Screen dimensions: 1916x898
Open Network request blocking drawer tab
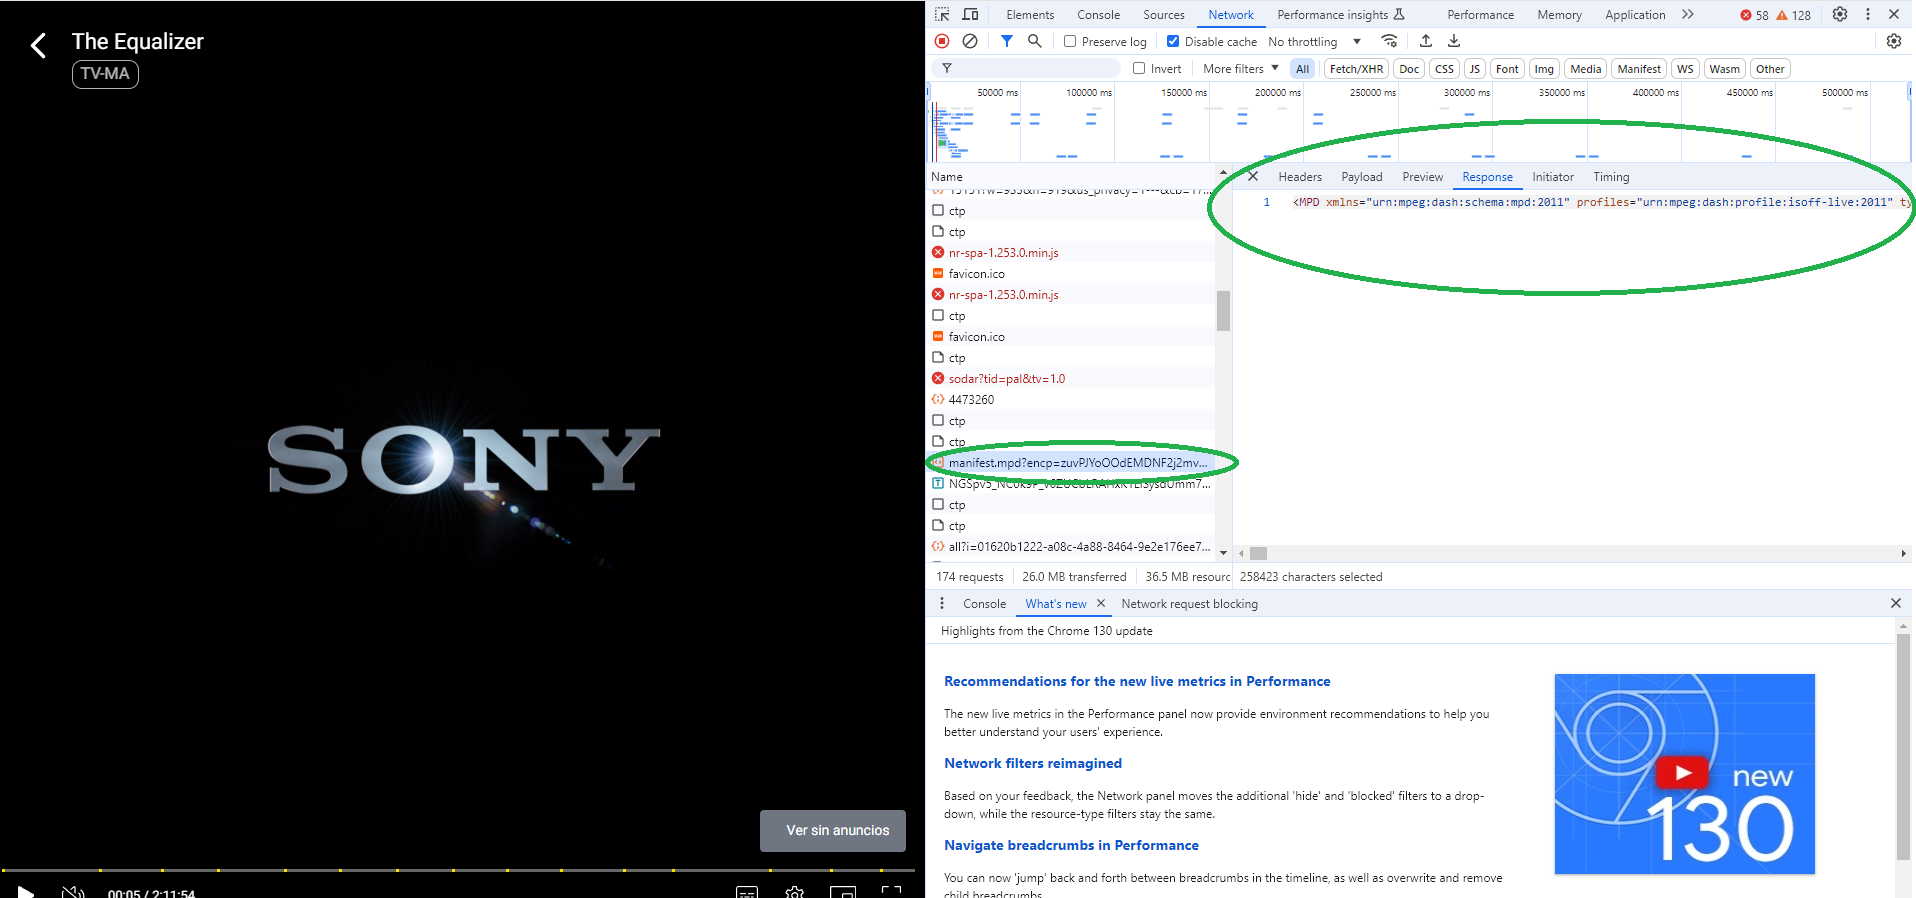[1189, 604]
